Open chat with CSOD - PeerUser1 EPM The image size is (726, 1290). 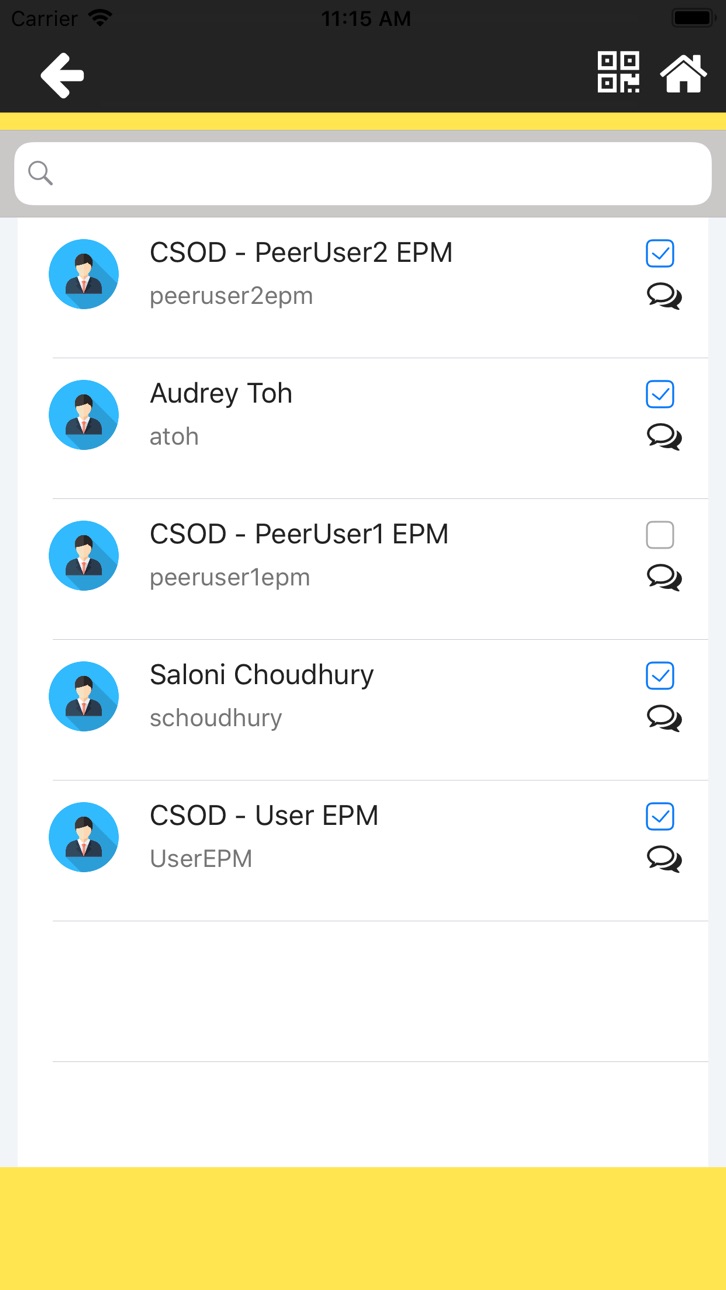(x=664, y=578)
